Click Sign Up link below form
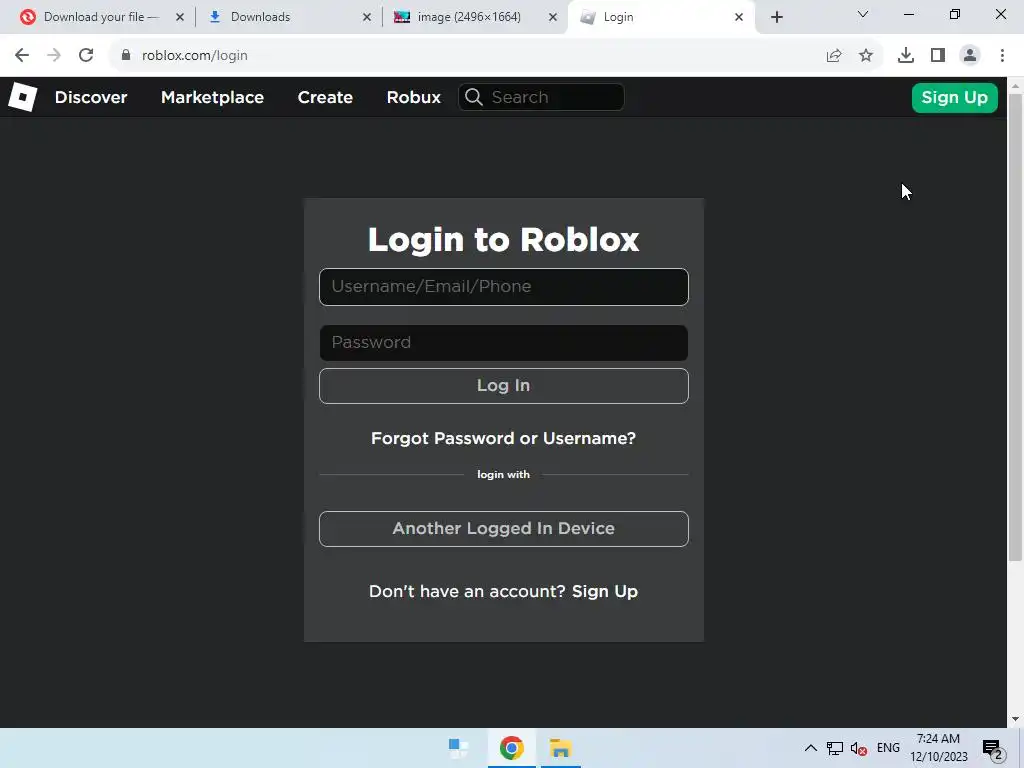 tap(605, 591)
